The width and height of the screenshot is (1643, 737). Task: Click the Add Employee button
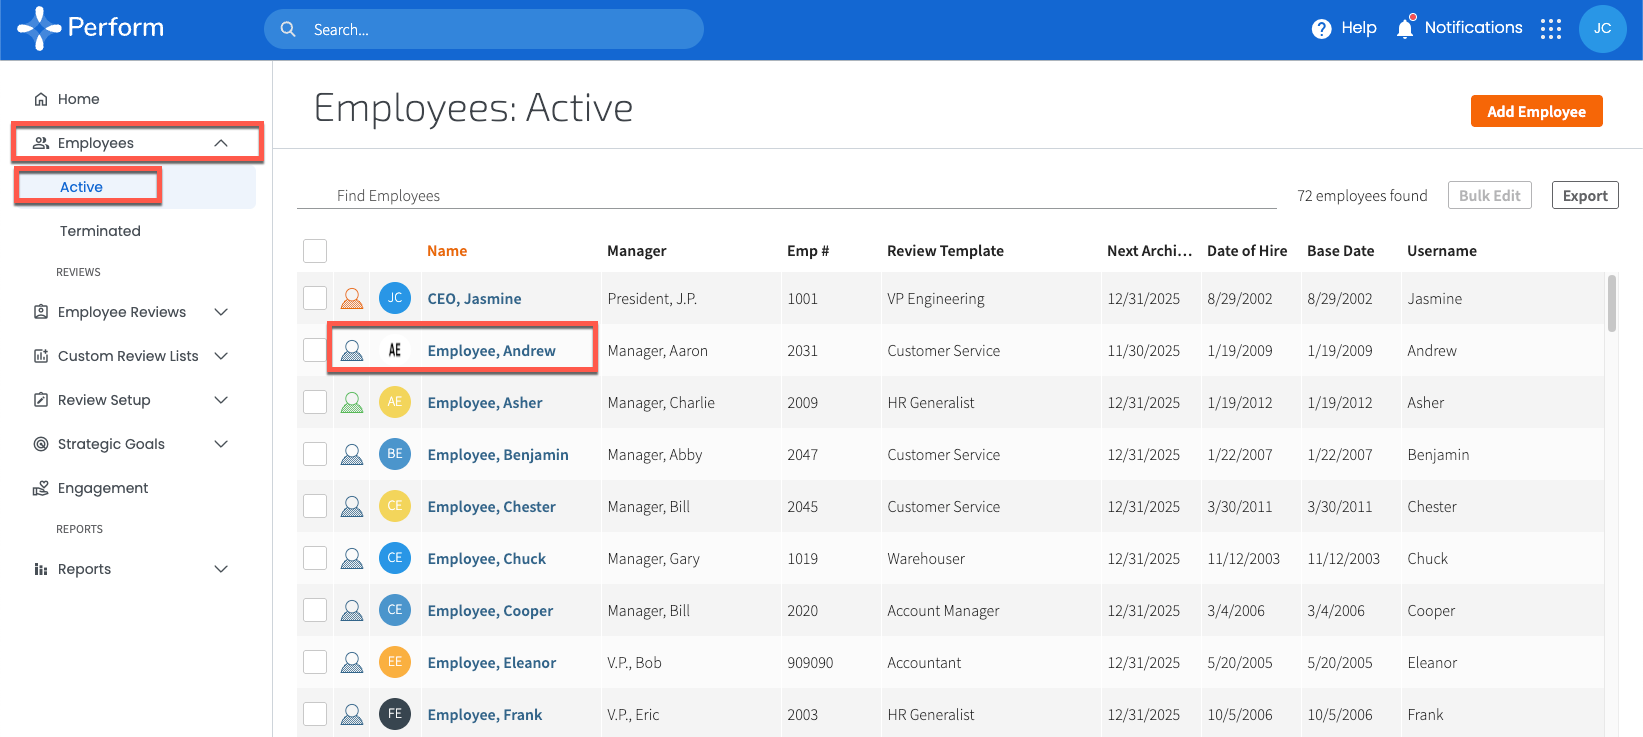pyautogui.click(x=1536, y=111)
